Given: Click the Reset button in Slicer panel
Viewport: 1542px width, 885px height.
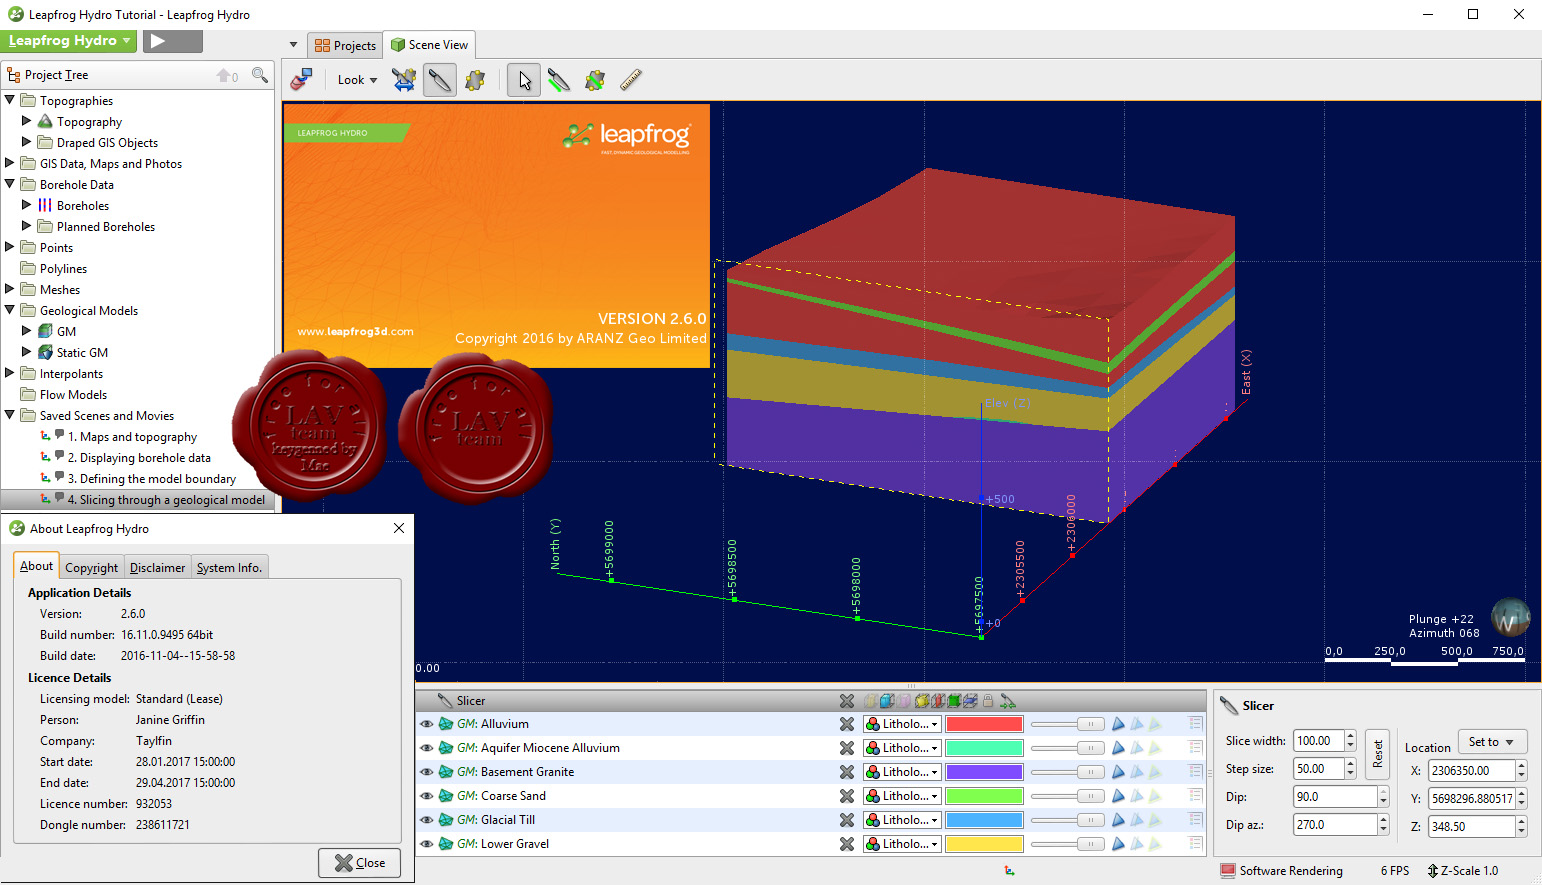Looking at the screenshot, I should tap(1377, 754).
